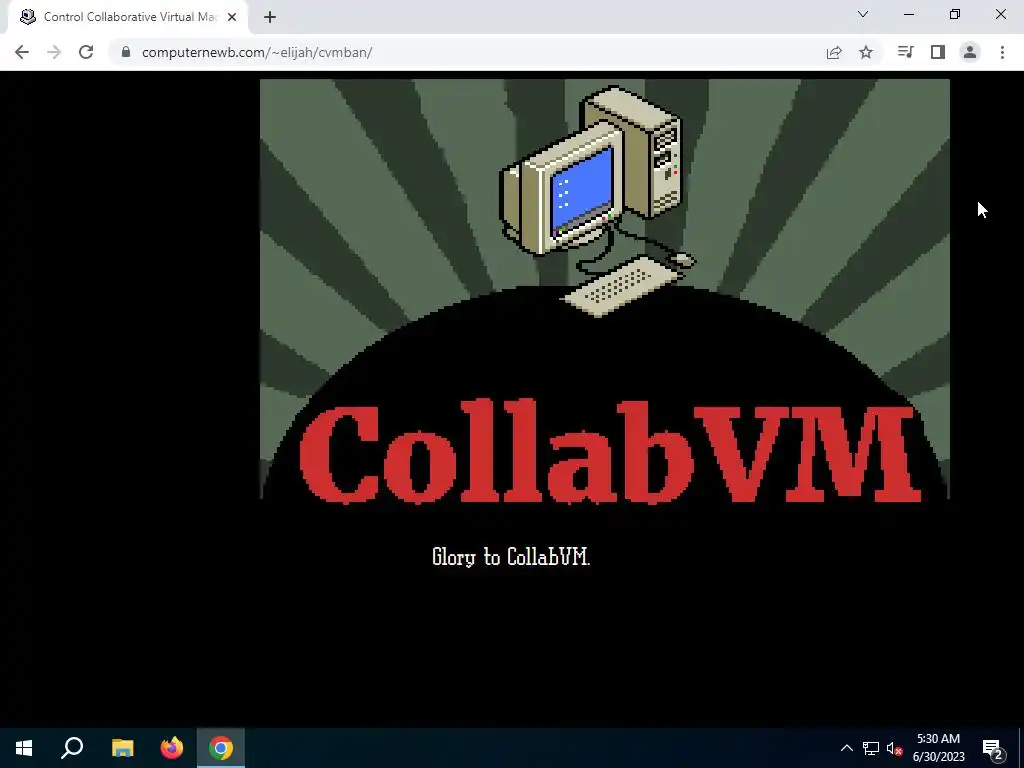Open network status tray icon
Screen dimensions: 1024x768
[x=871, y=748]
